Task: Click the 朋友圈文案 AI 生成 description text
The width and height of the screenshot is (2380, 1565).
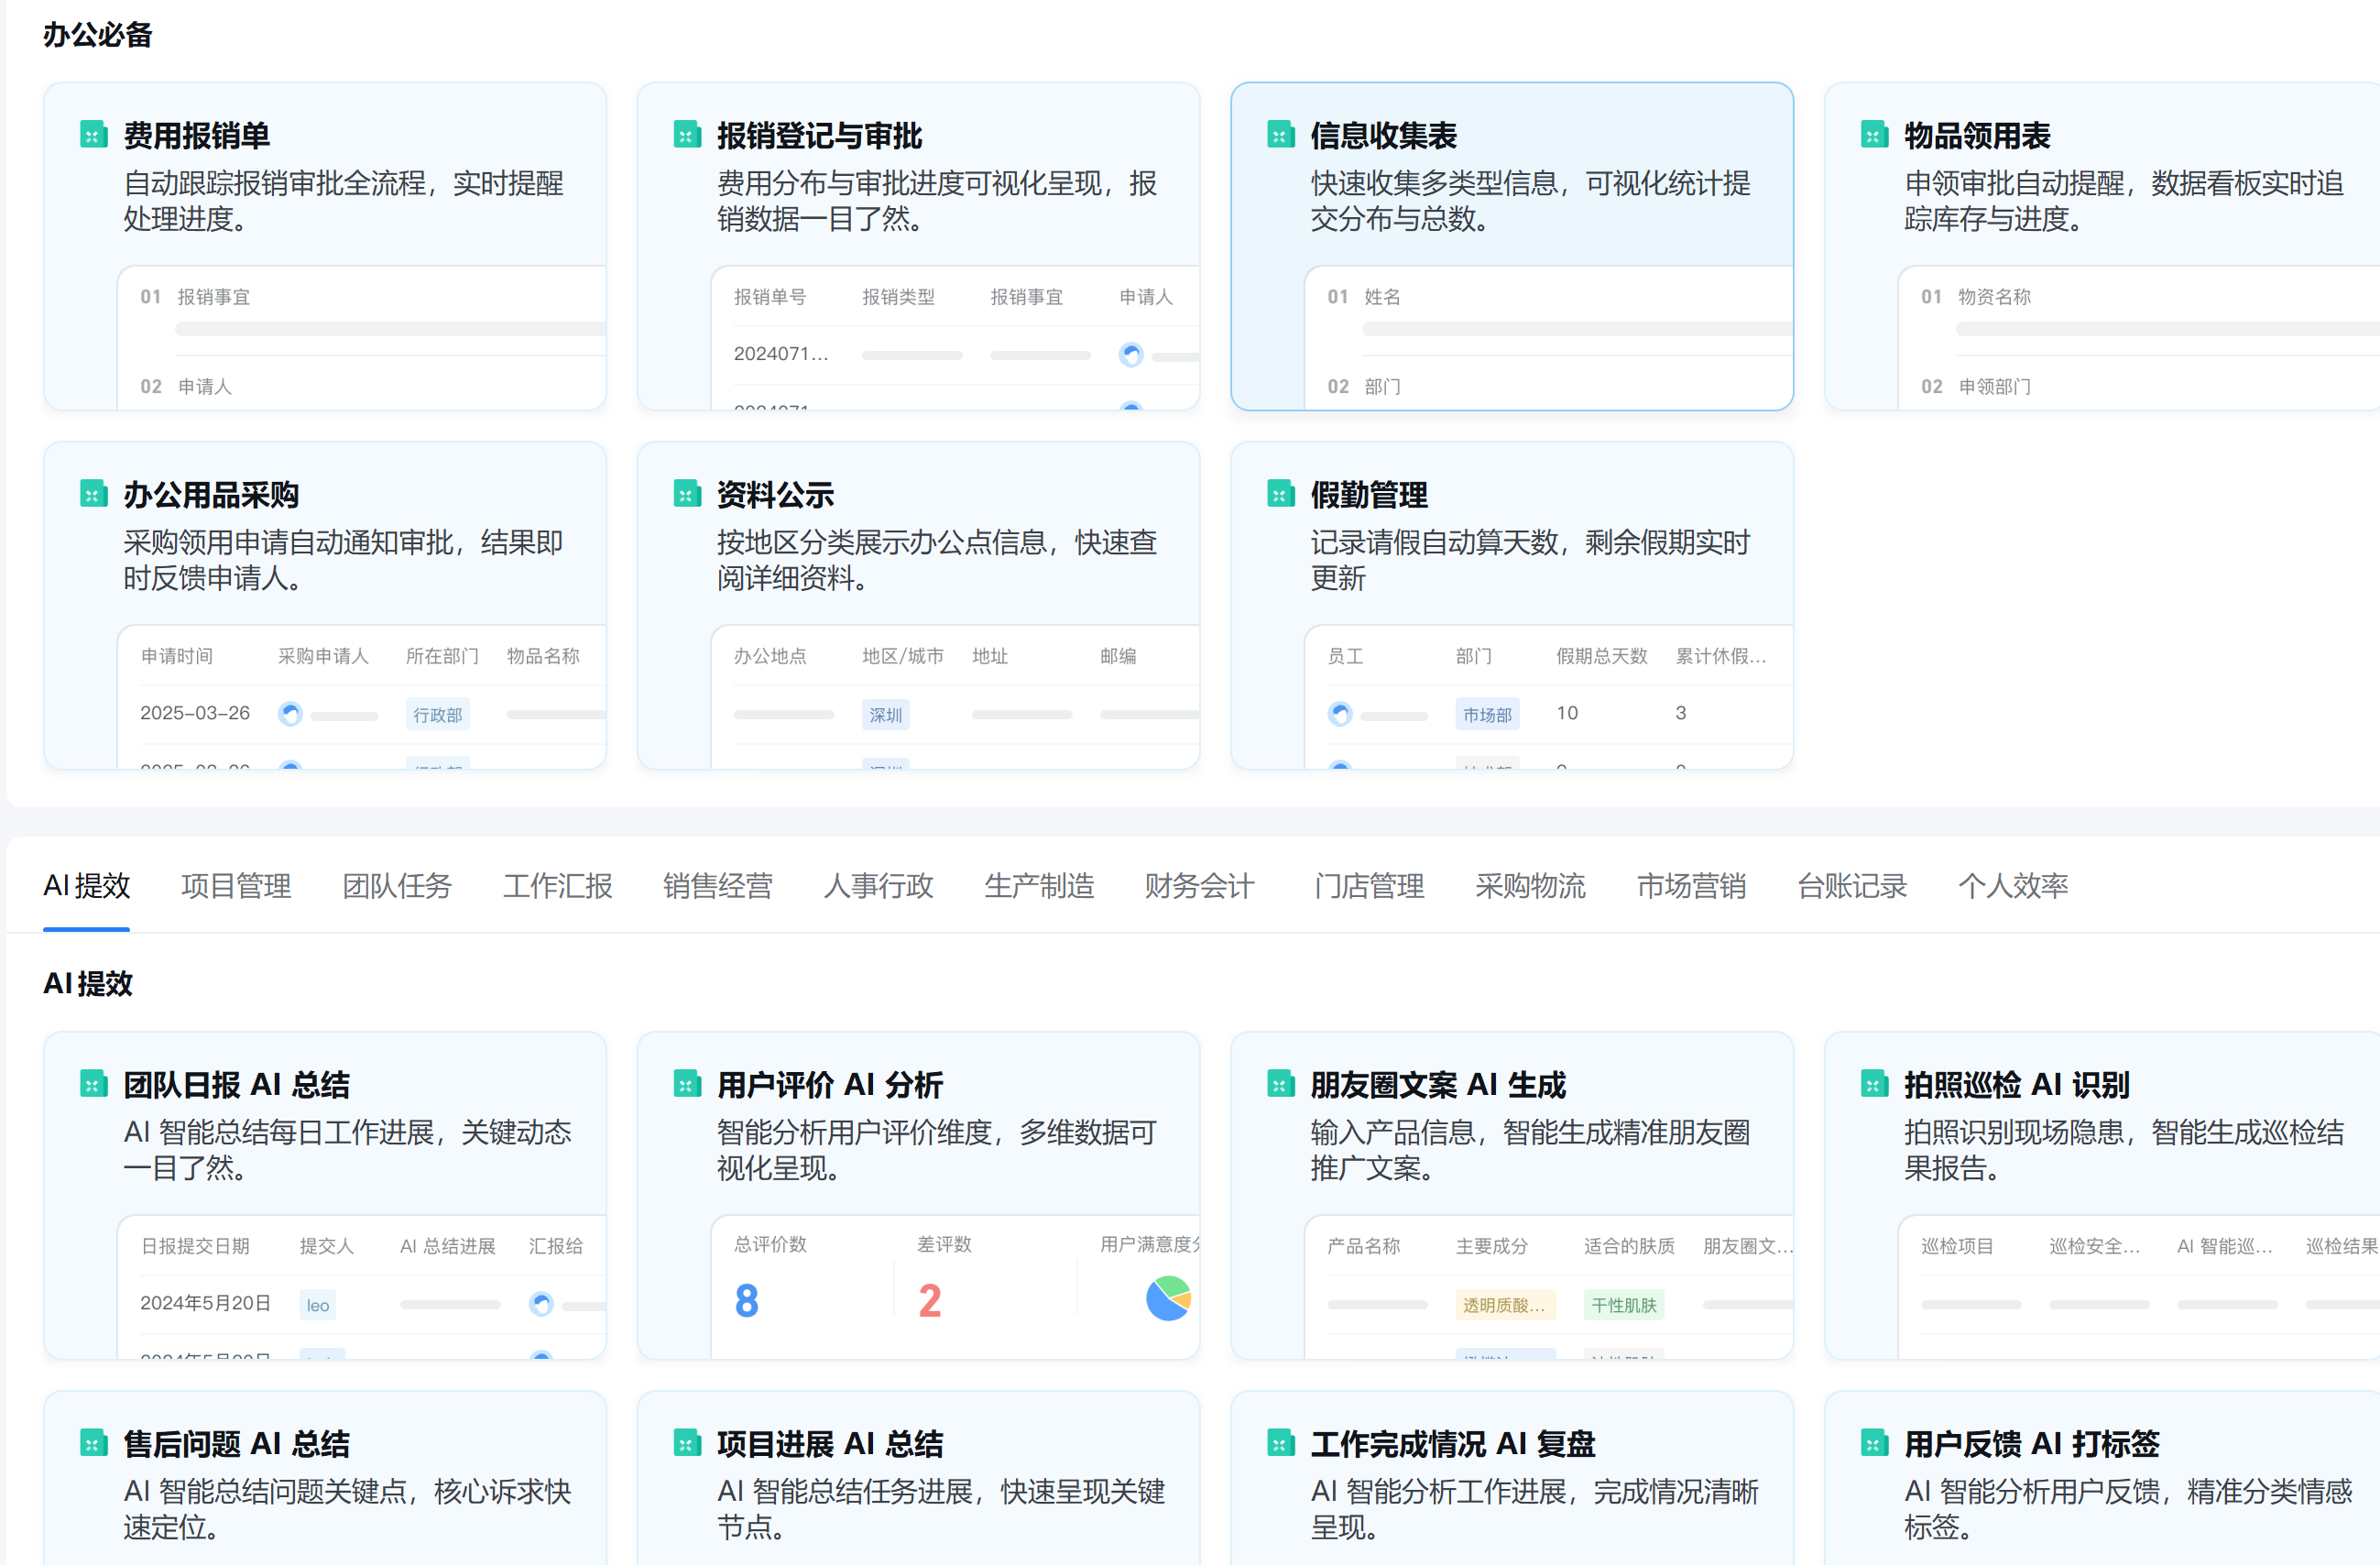Action: coord(1530,1150)
